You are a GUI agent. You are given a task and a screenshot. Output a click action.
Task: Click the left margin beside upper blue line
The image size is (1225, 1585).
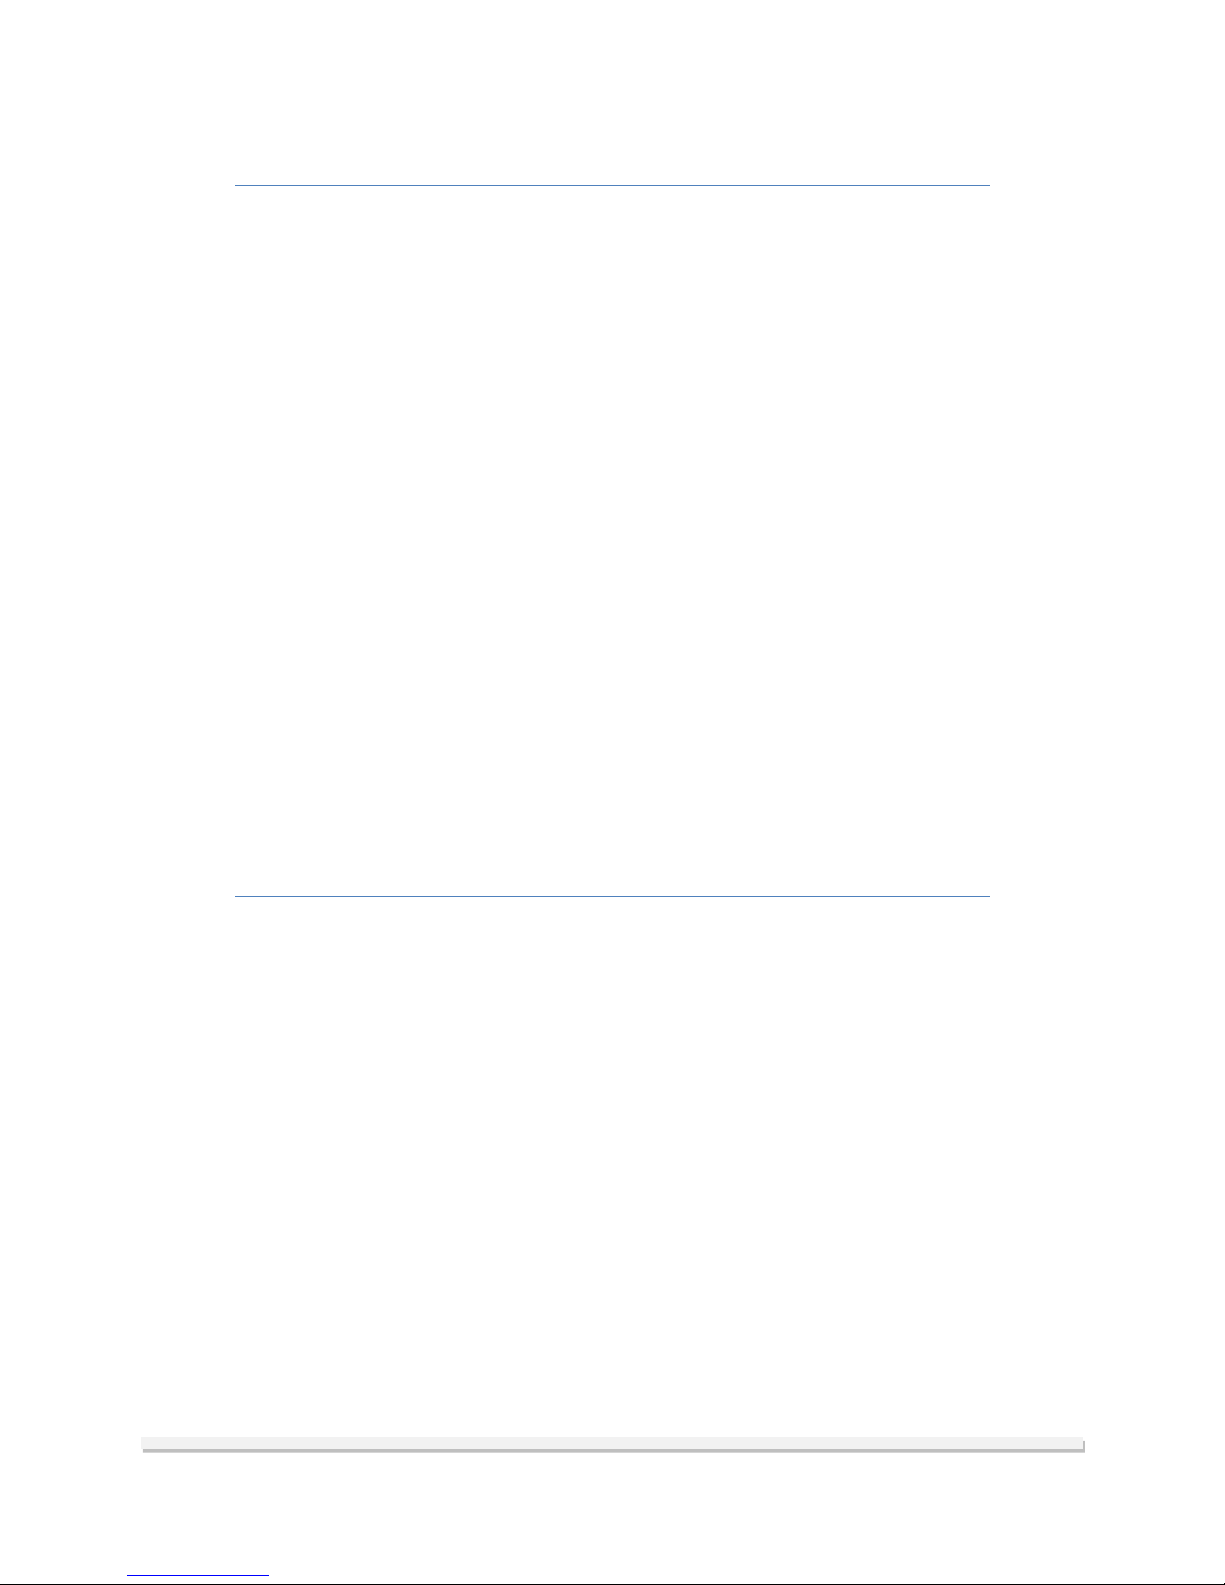click(117, 185)
